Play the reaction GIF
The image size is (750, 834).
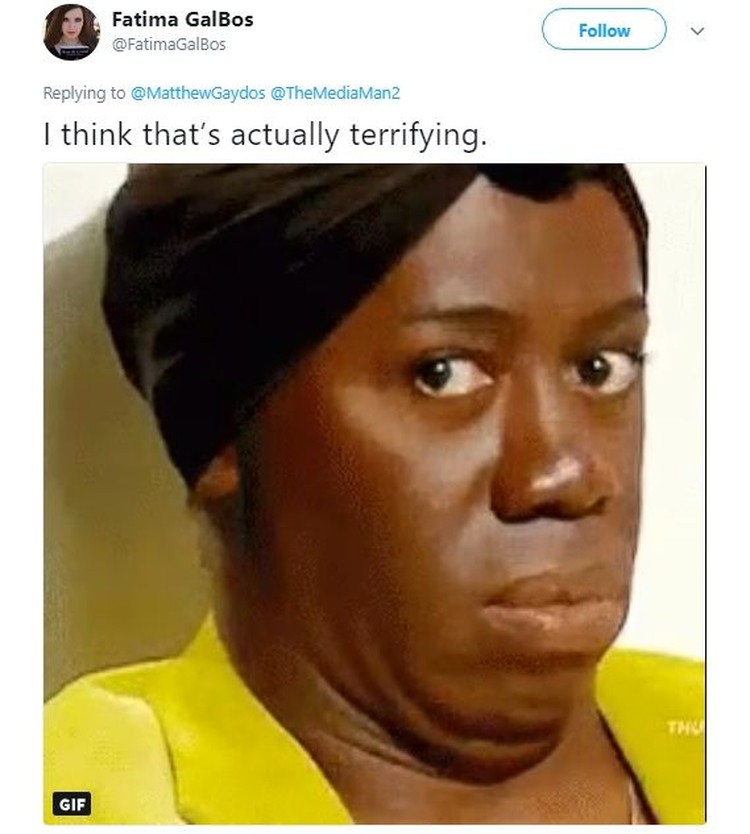coord(374,494)
